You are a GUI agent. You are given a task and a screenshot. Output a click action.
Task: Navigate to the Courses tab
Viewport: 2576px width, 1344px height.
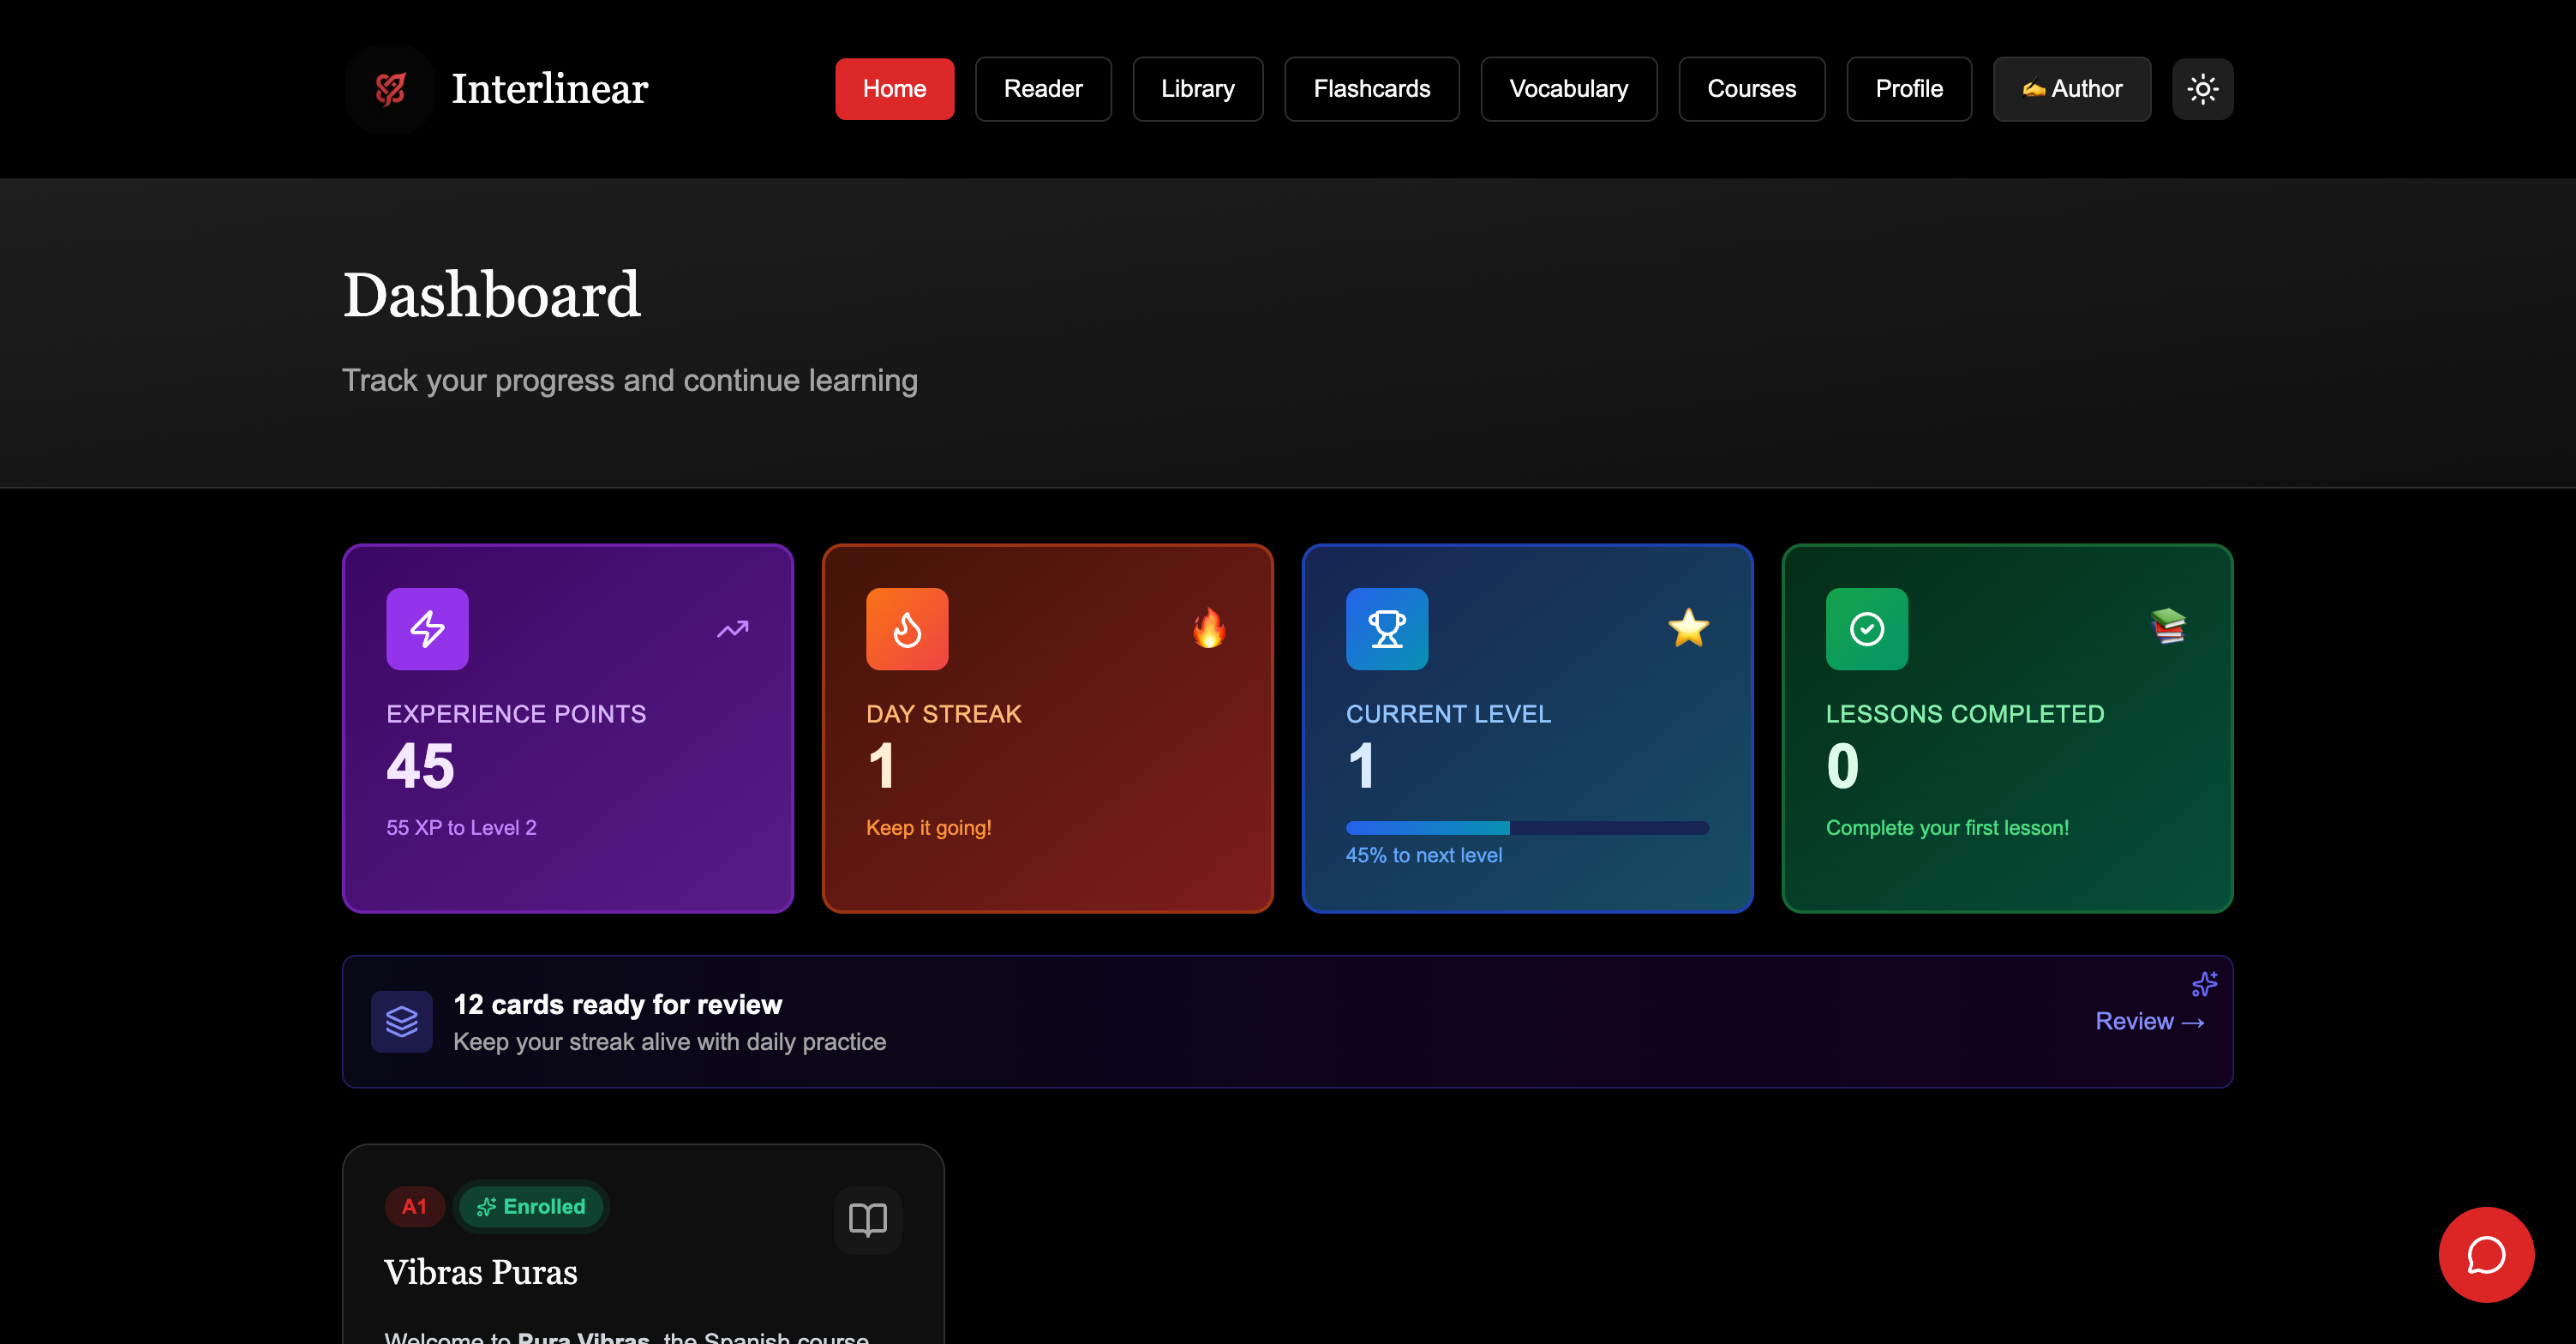(x=1751, y=89)
